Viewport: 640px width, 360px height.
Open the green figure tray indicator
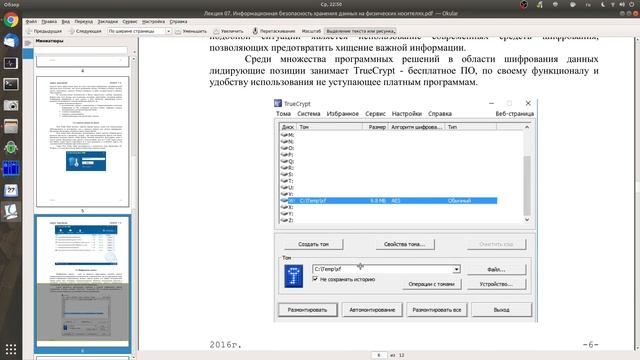click(540, 4)
